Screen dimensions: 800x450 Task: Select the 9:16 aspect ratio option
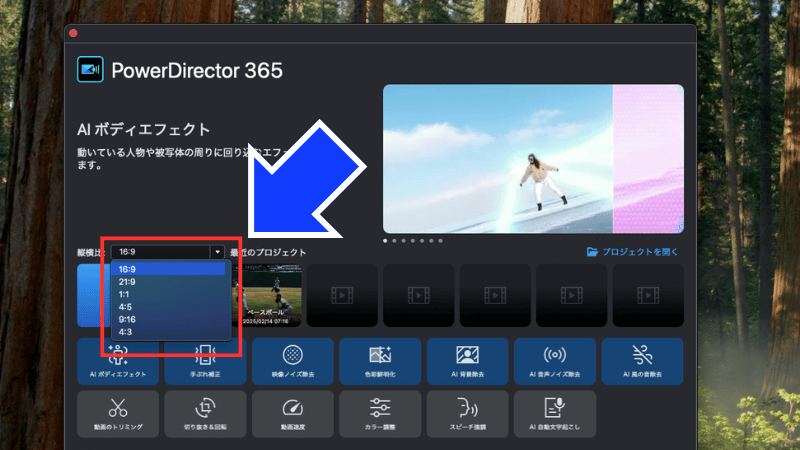[x=168, y=319]
